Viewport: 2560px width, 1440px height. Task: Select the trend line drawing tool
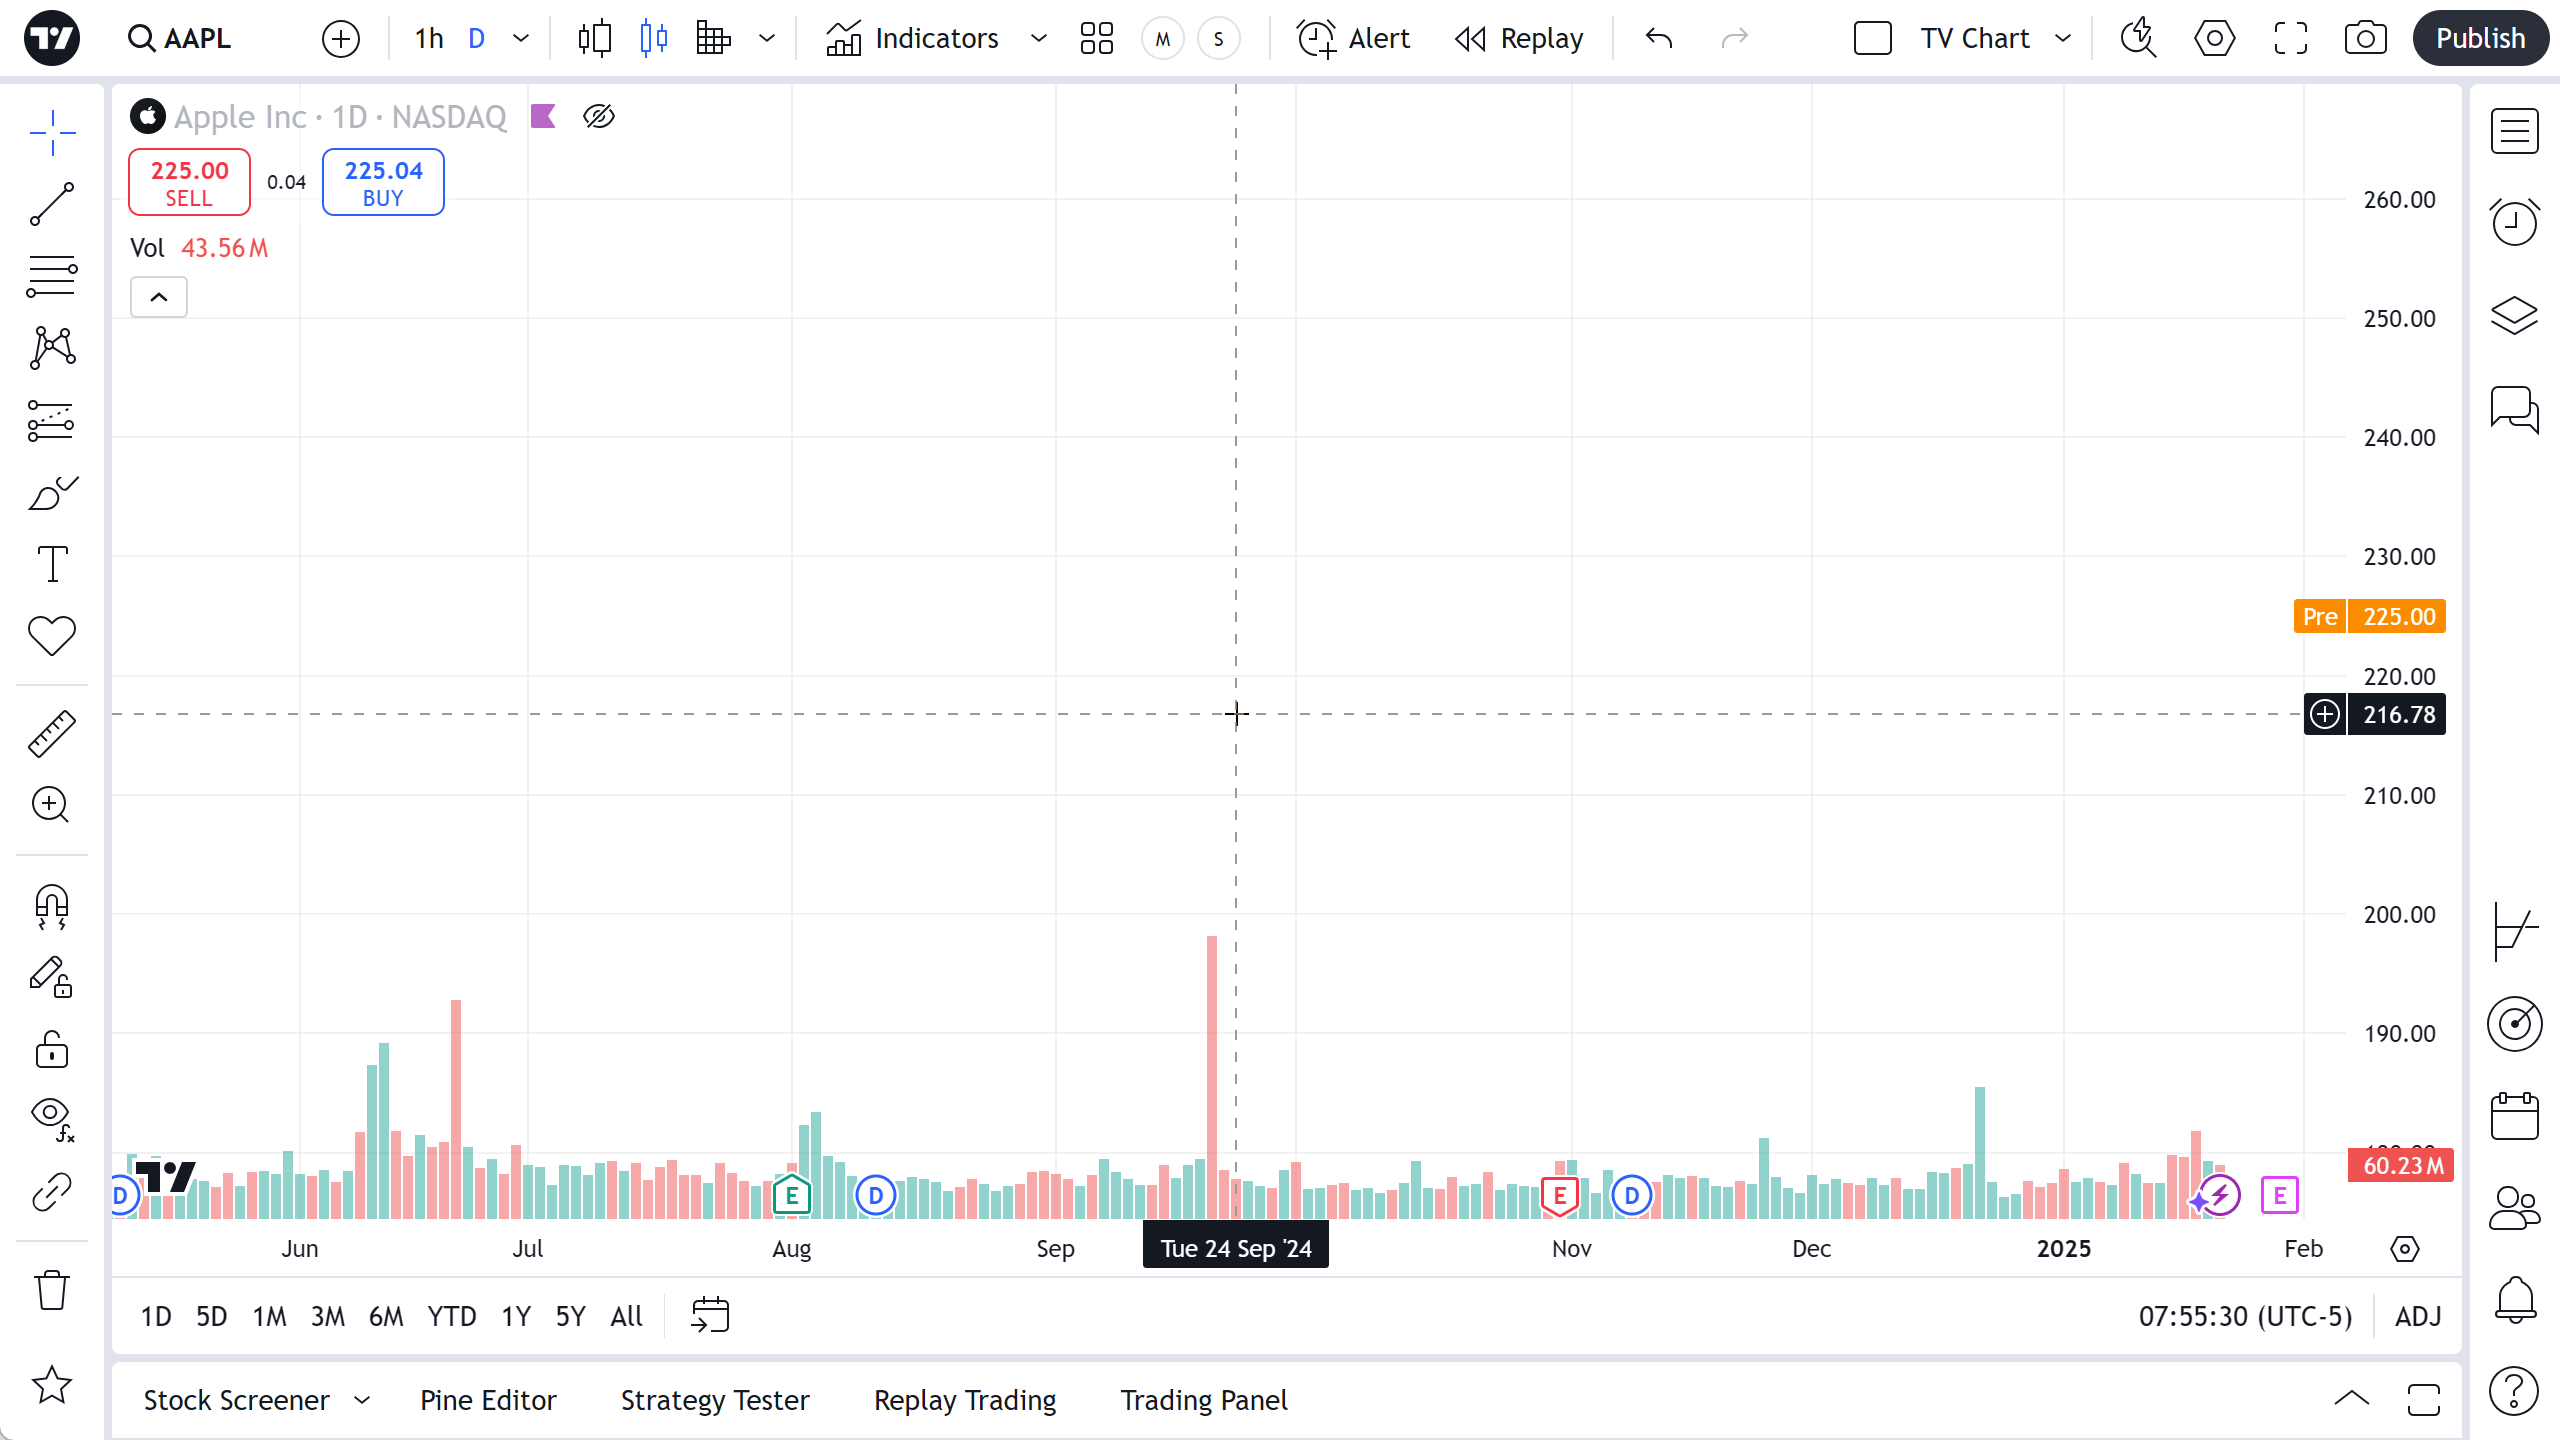(x=52, y=204)
